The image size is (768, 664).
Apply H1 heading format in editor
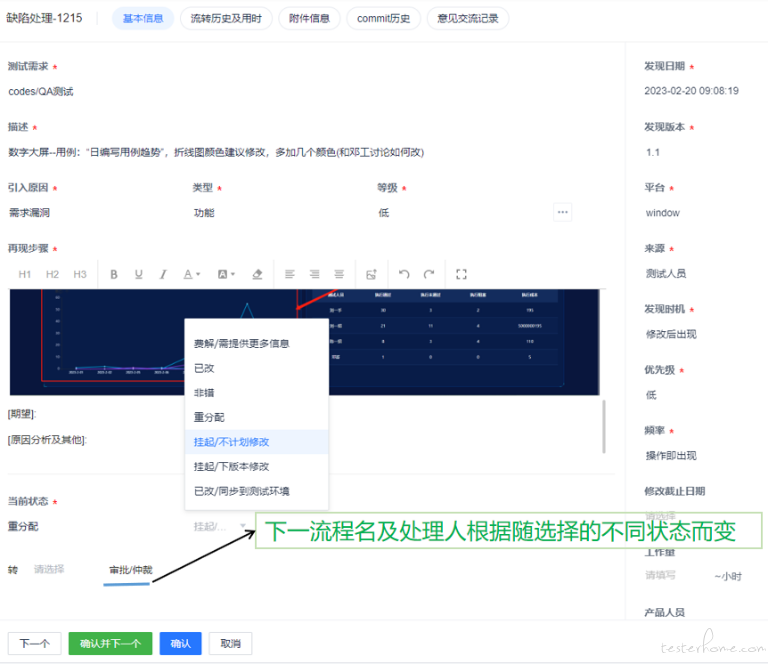coord(25,274)
